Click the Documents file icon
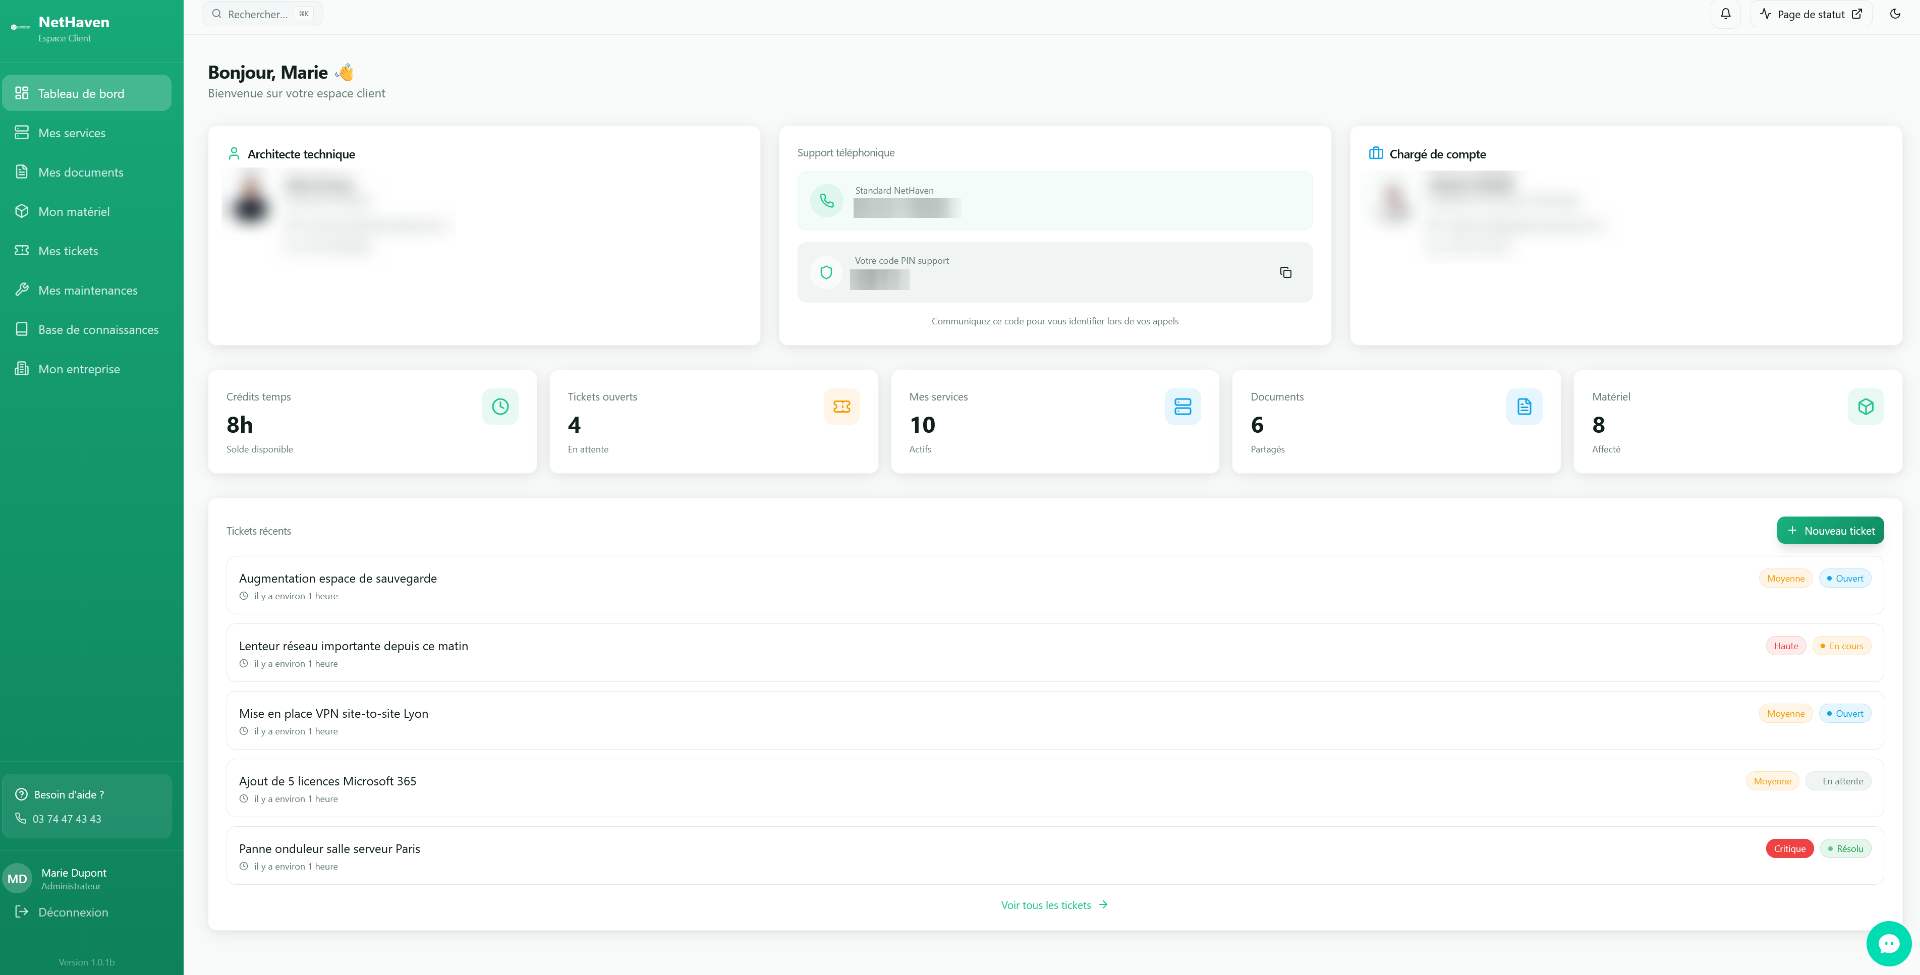The width and height of the screenshot is (1920, 975). click(x=1524, y=407)
